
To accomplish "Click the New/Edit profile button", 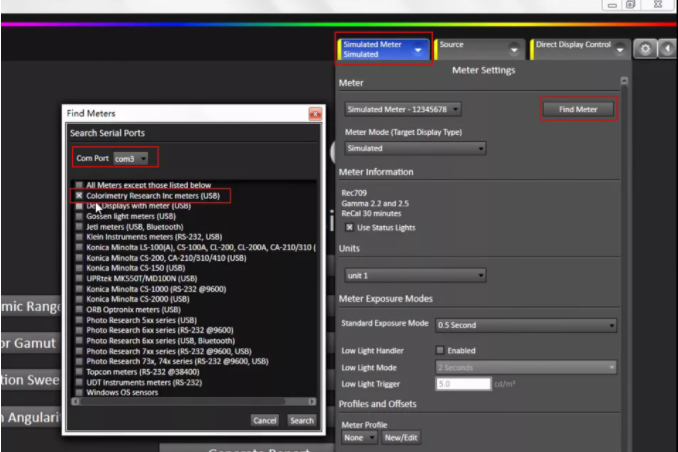I will tap(401, 438).
